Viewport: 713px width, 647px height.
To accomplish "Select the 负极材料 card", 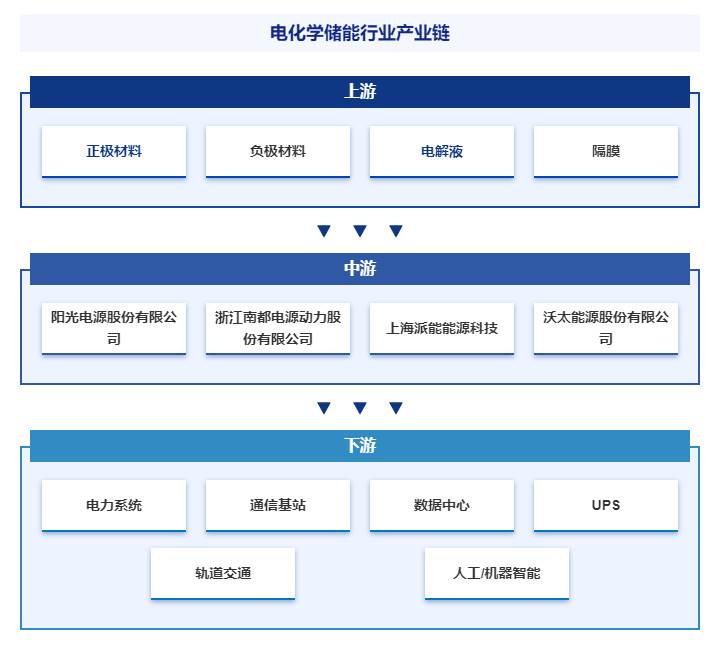I will coord(278,151).
